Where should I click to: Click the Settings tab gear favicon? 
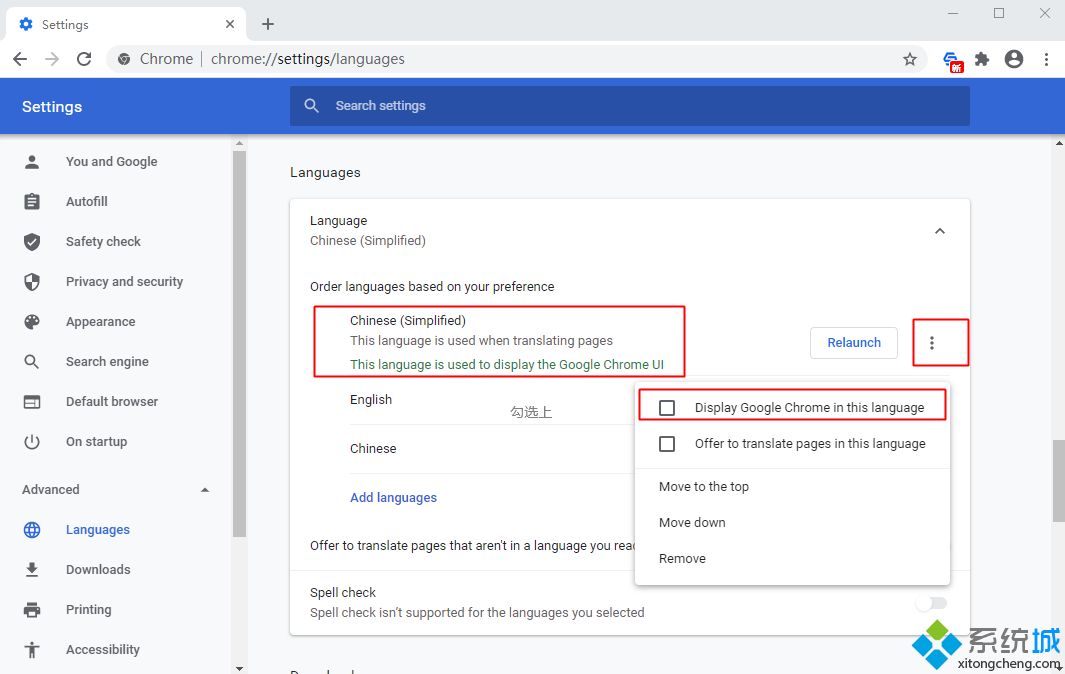pos(26,24)
